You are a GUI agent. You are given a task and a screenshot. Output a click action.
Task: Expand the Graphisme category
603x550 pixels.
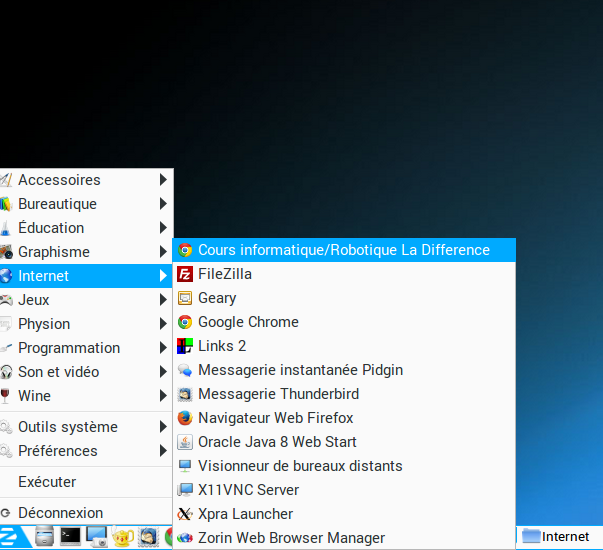[x=86, y=252]
